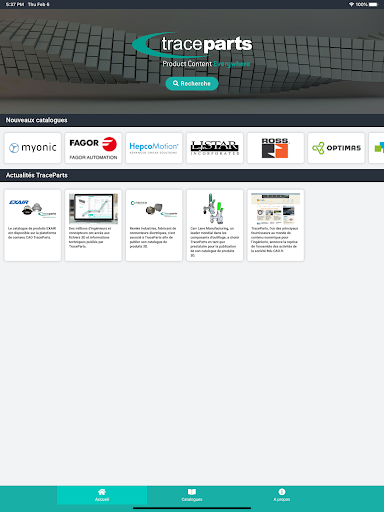Screen dimensions: 384x512
Task: Open the myonic catalogue logo
Action: coord(33,148)
